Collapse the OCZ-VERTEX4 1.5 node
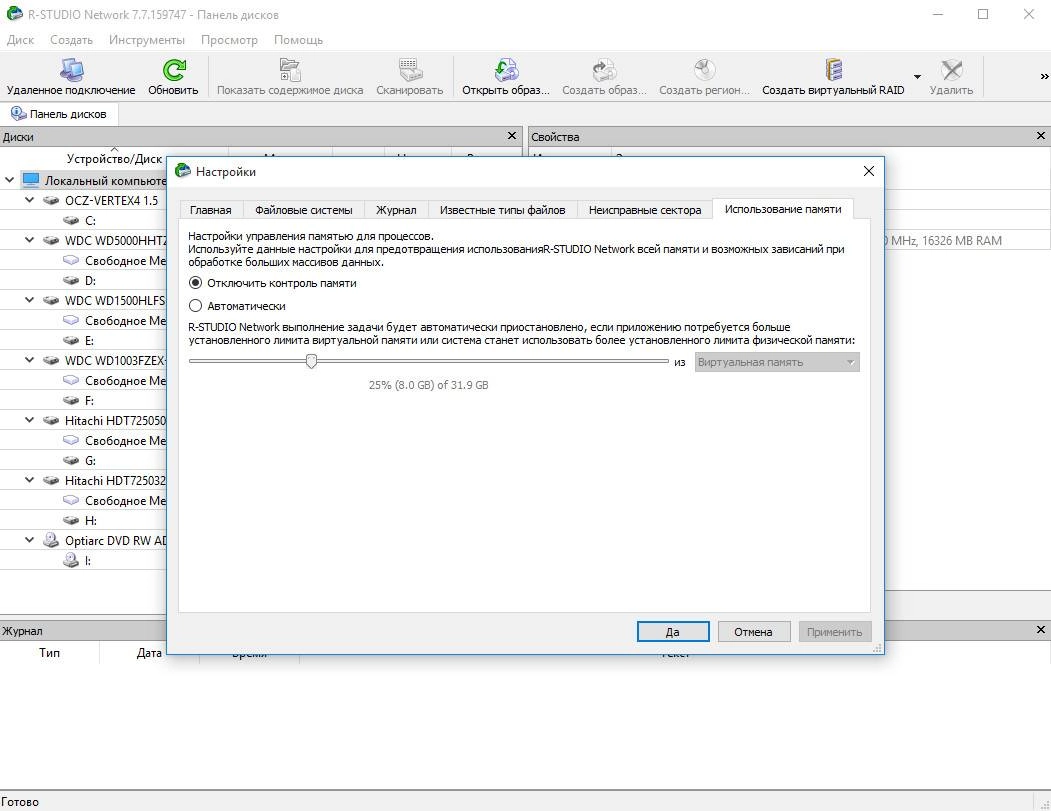Screen dimensions: 1051x811 29,200
